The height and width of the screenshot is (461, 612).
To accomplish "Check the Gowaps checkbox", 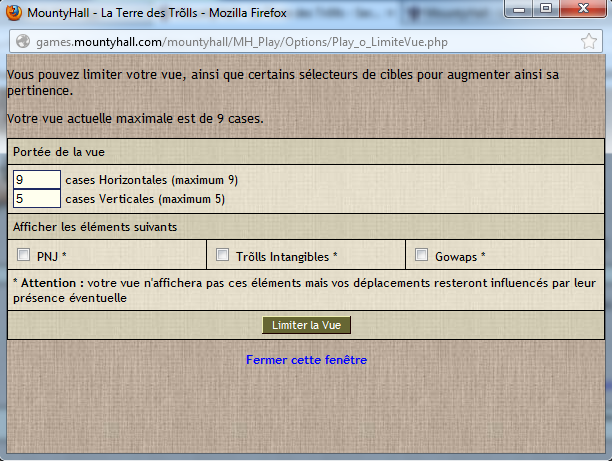I will point(421,255).
